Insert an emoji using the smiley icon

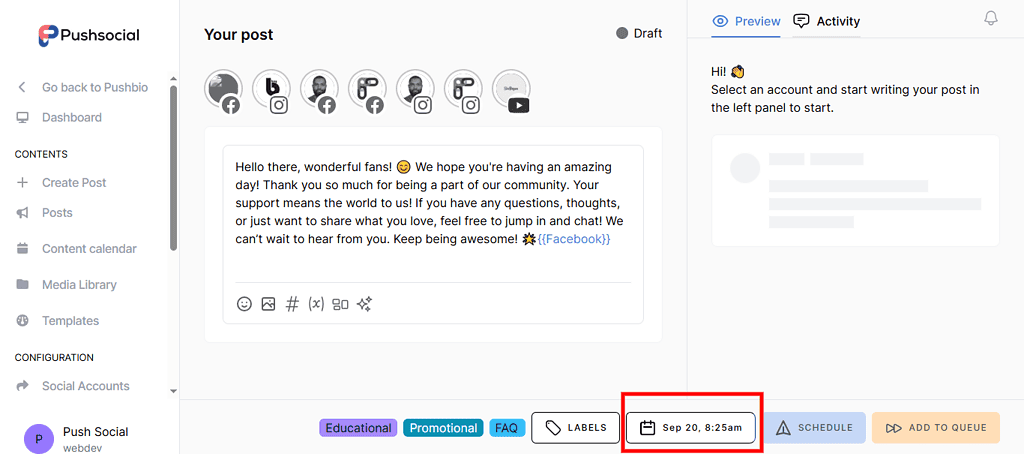click(x=244, y=304)
